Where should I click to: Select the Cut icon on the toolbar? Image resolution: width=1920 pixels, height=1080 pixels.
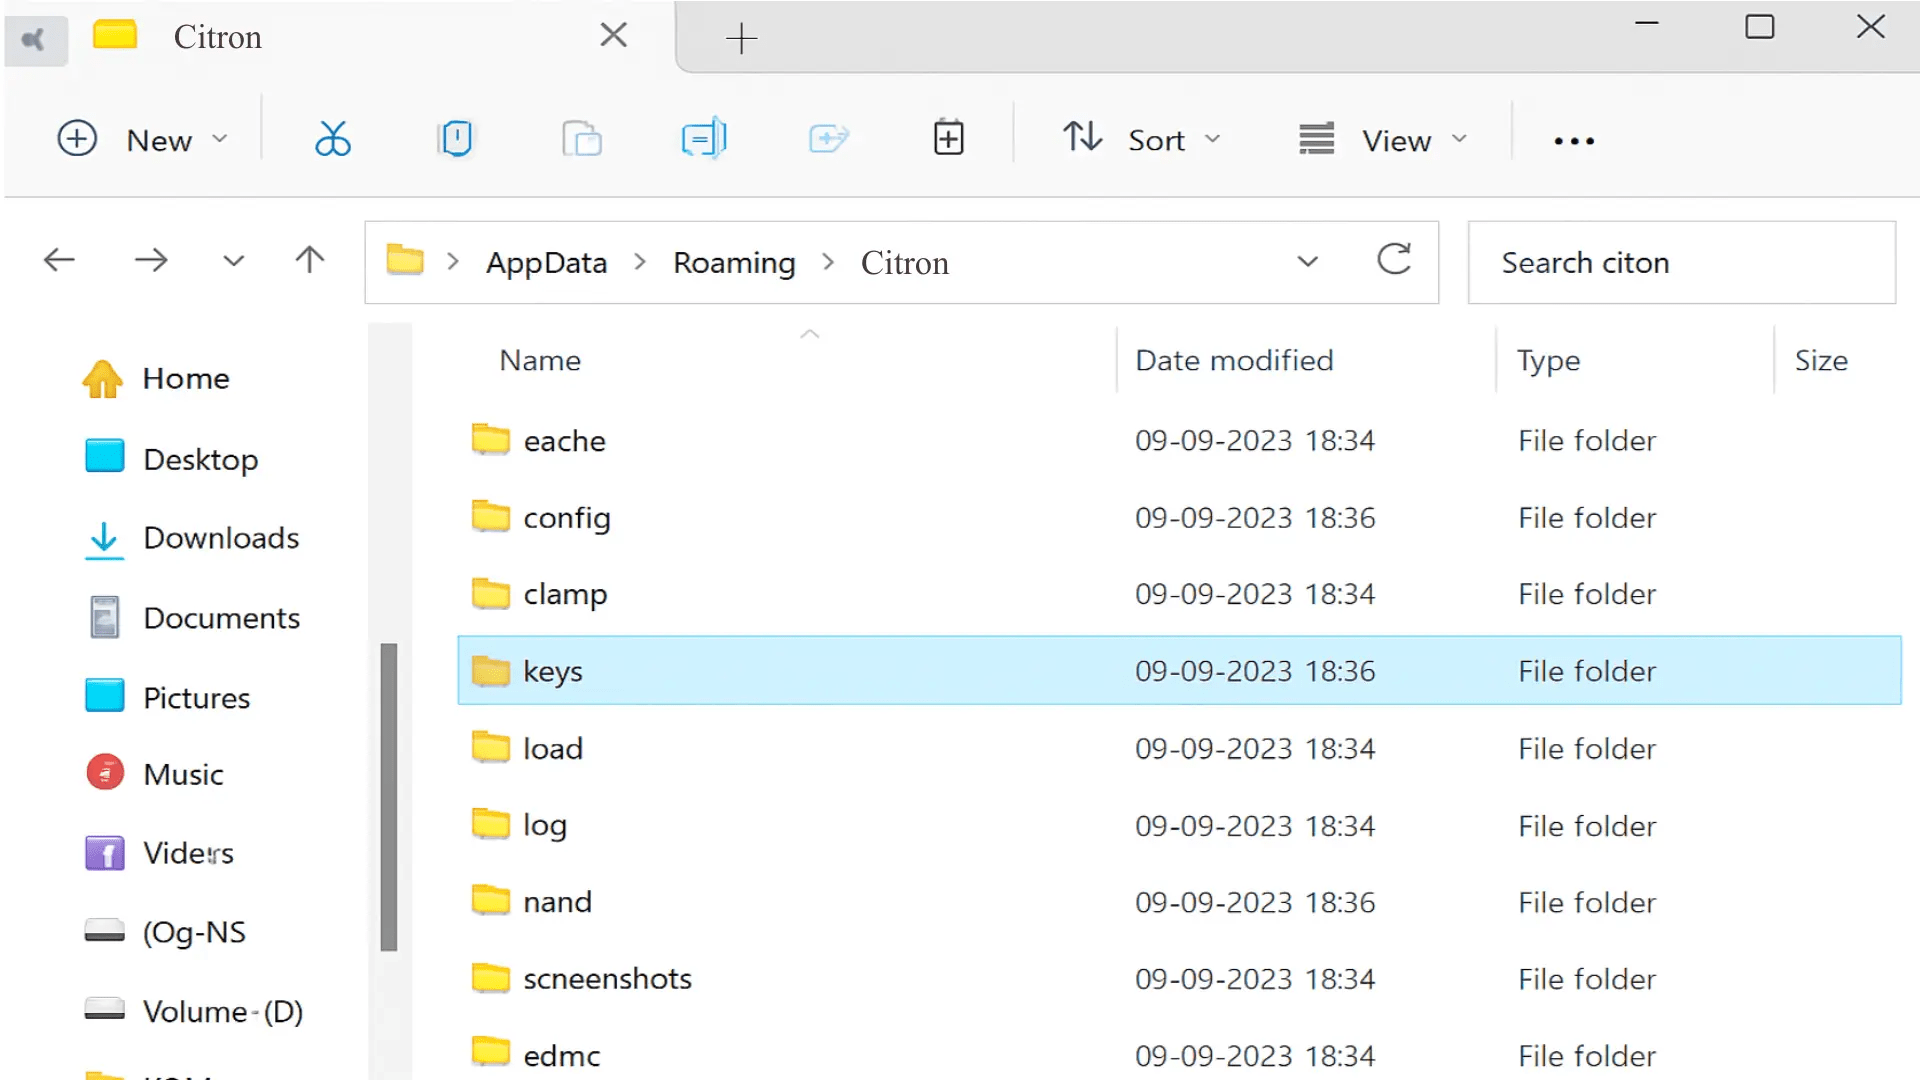333,138
